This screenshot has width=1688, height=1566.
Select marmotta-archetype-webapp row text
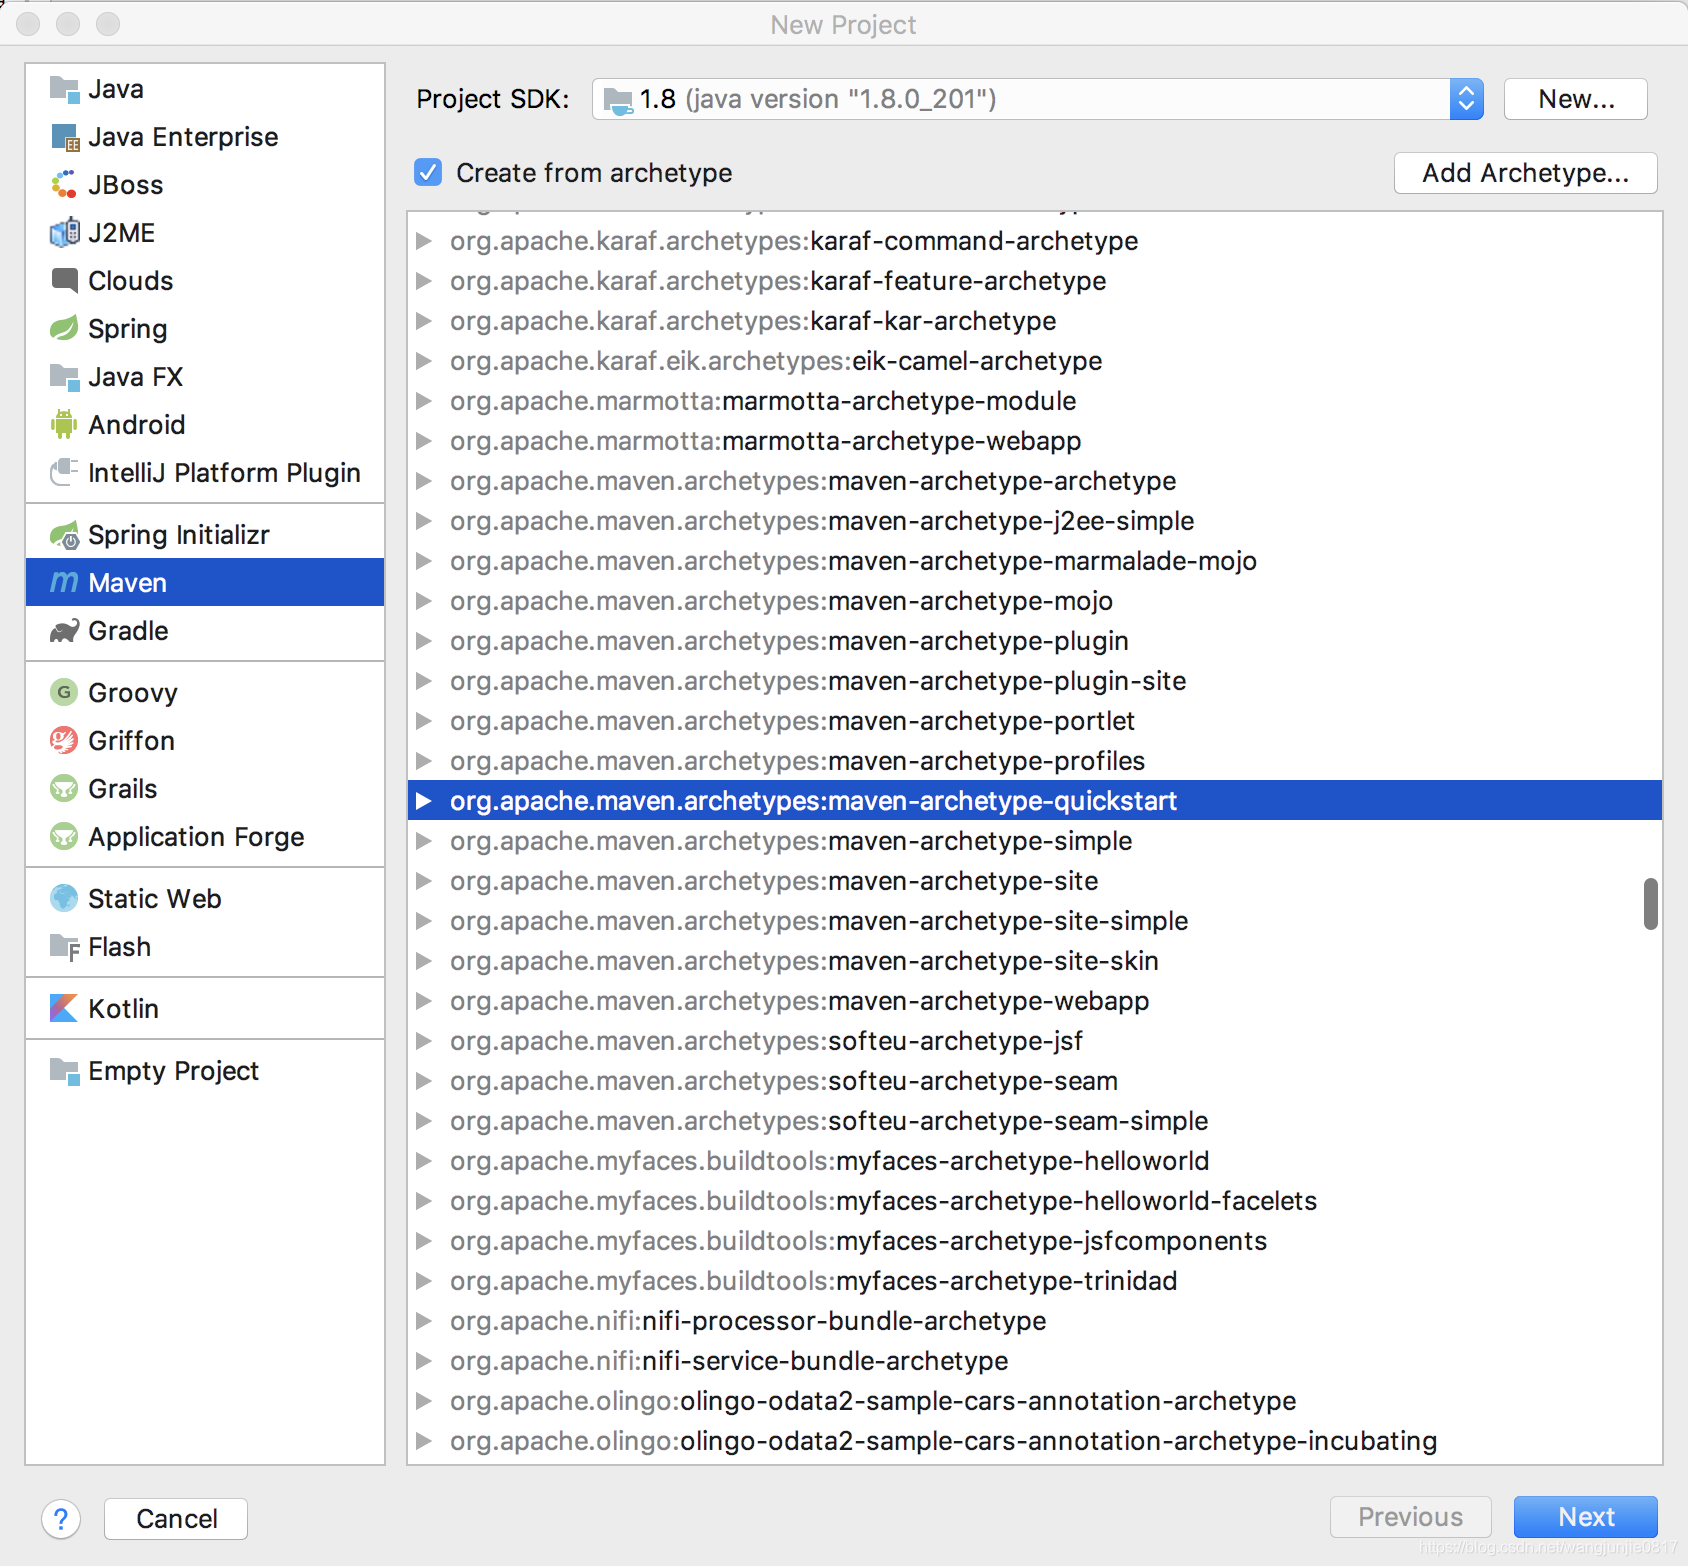point(765,441)
